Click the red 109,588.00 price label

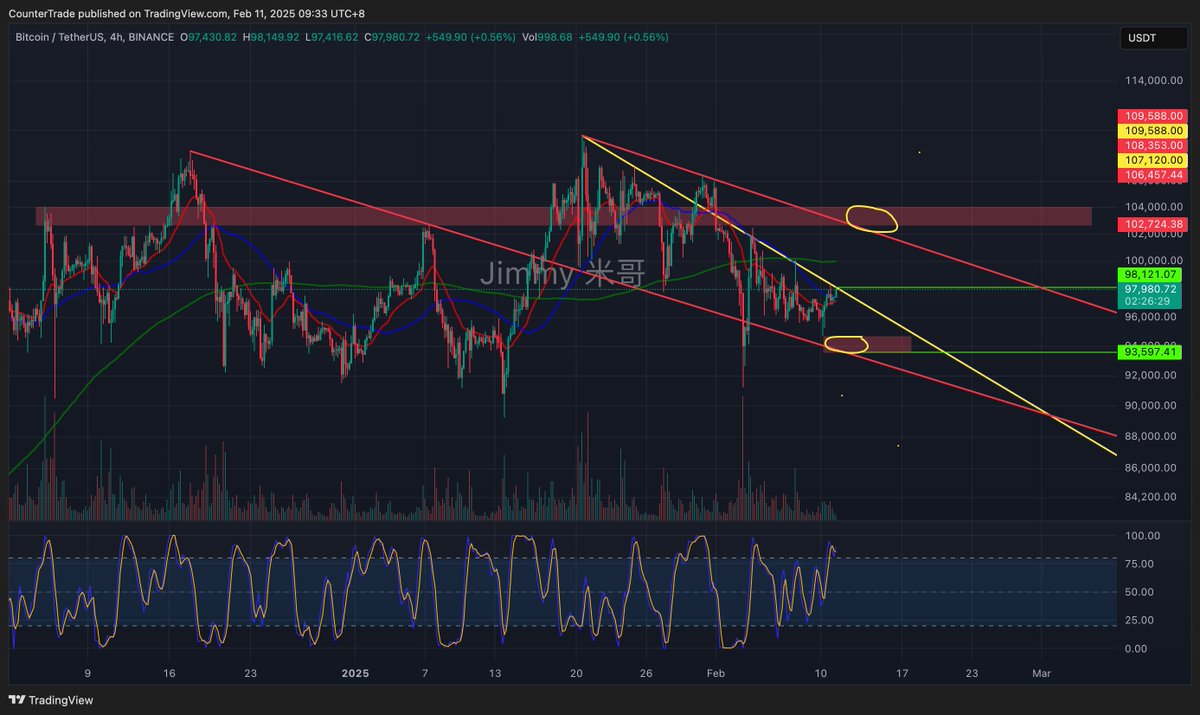1155,116
